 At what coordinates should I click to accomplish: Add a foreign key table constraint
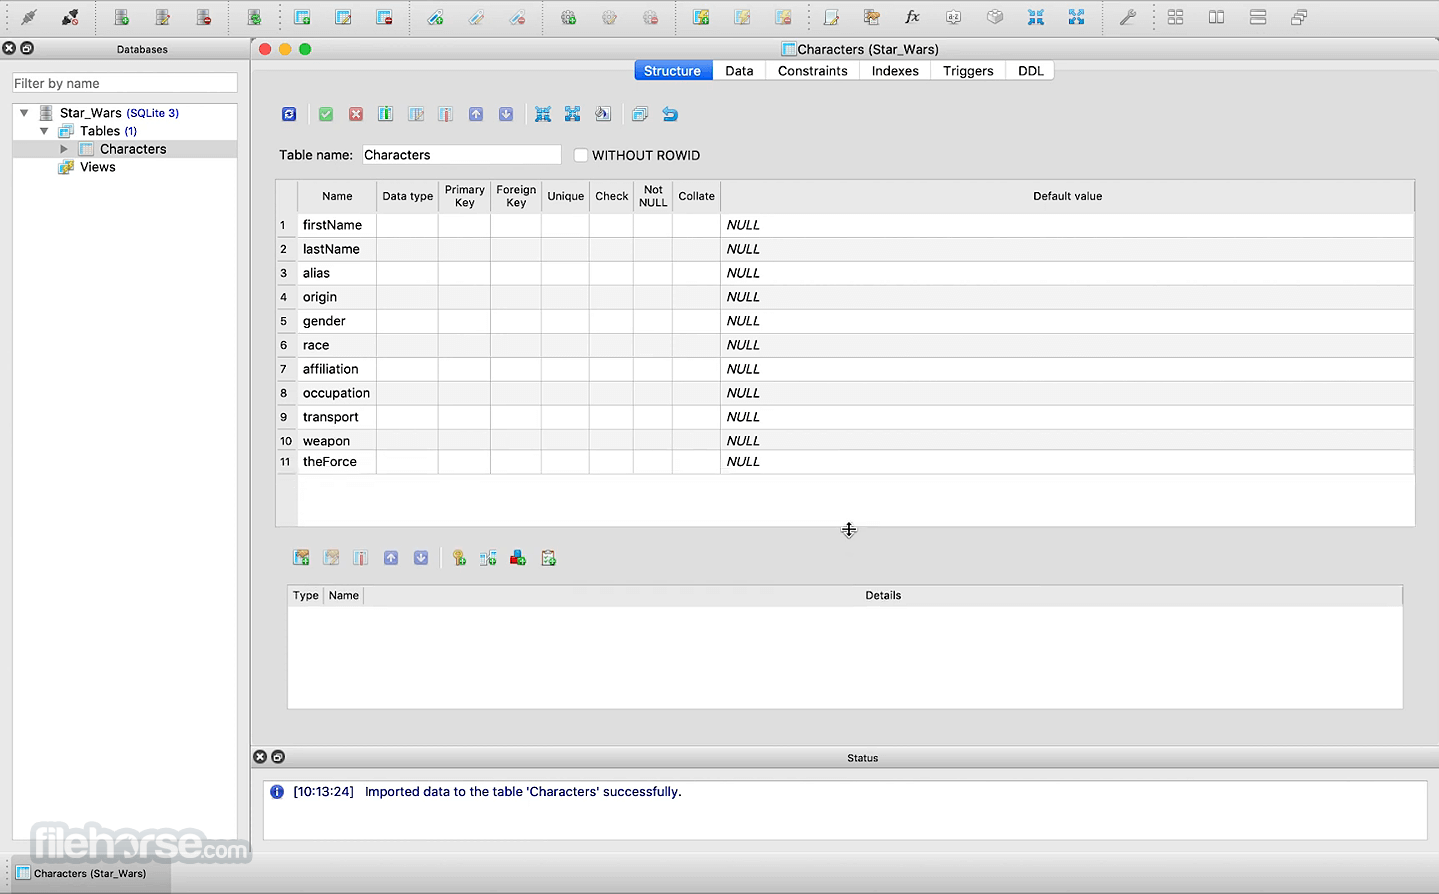point(488,558)
